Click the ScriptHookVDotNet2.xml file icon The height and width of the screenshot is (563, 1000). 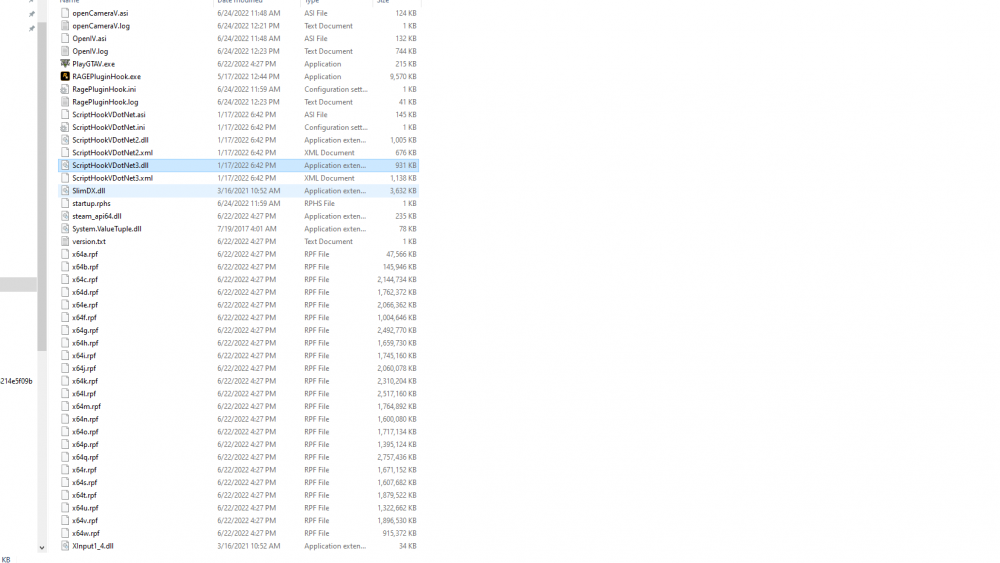point(64,152)
